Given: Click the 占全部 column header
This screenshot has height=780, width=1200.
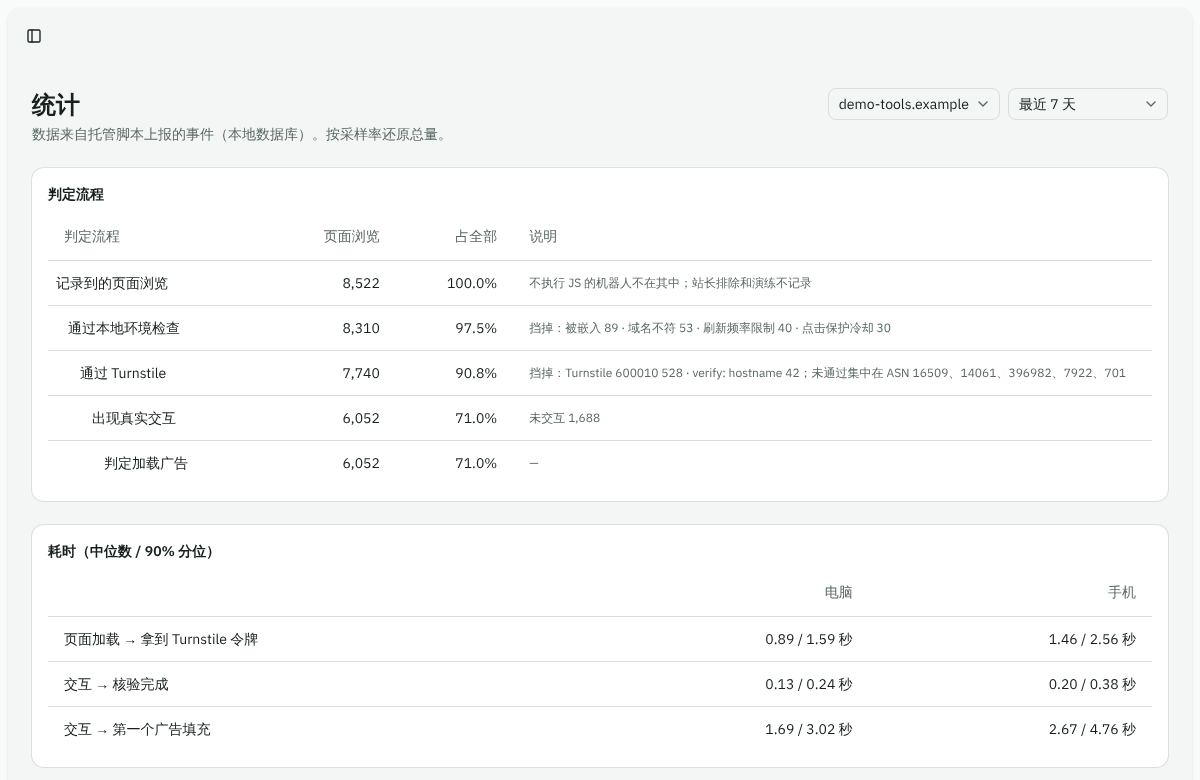Looking at the screenshot, I should click(x=476, y=236).
